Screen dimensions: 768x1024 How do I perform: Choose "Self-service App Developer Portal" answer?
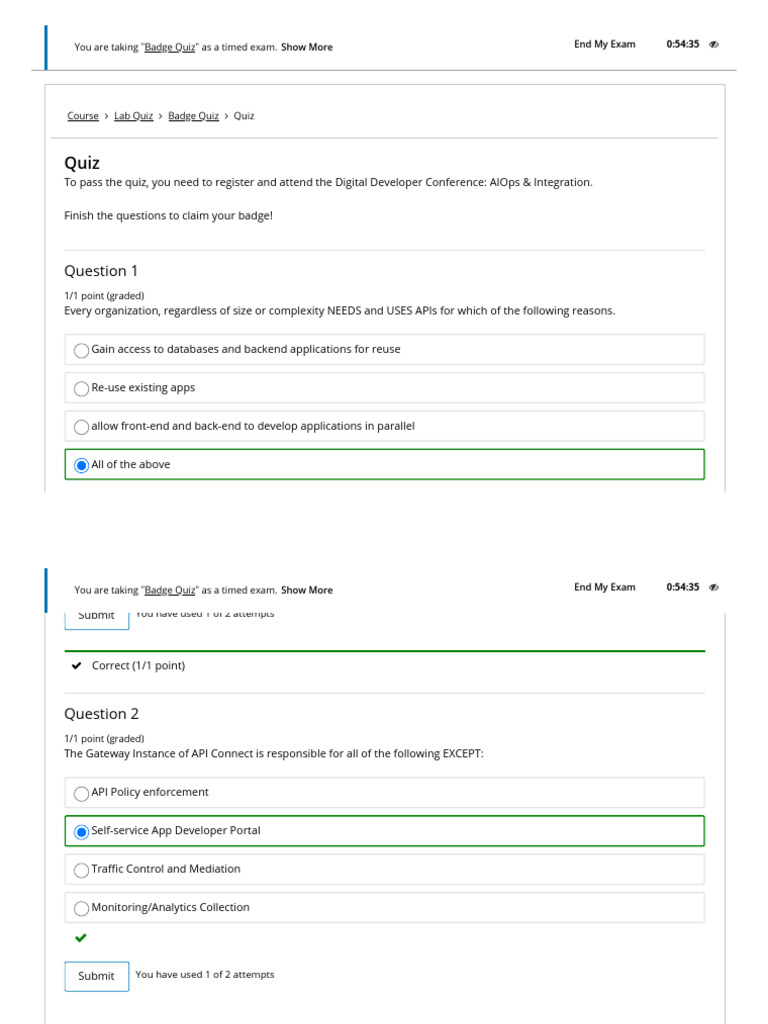[82, 831]
